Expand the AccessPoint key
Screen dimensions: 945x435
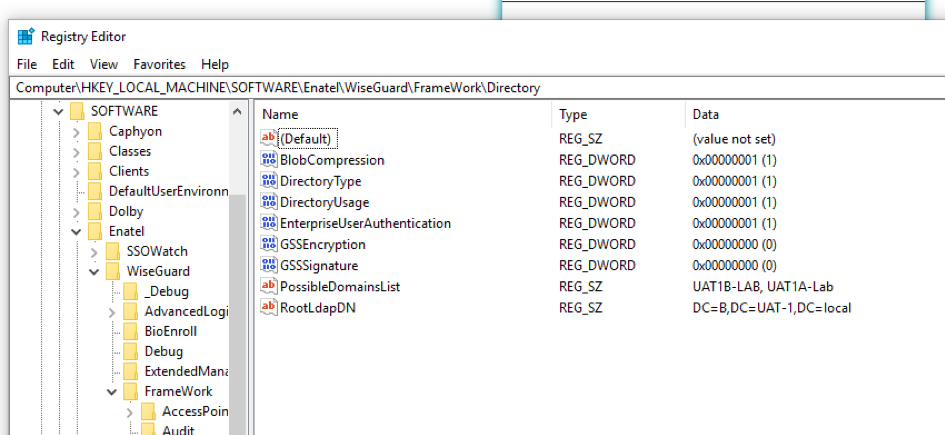click(130, 412)
